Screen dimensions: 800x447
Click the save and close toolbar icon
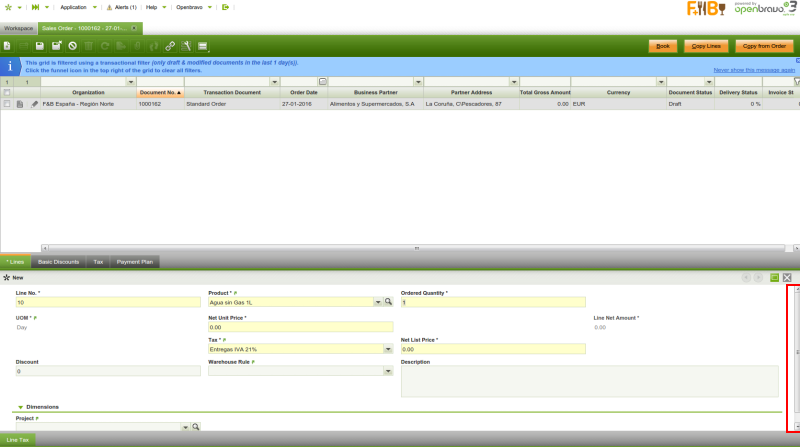coord(56,46)
